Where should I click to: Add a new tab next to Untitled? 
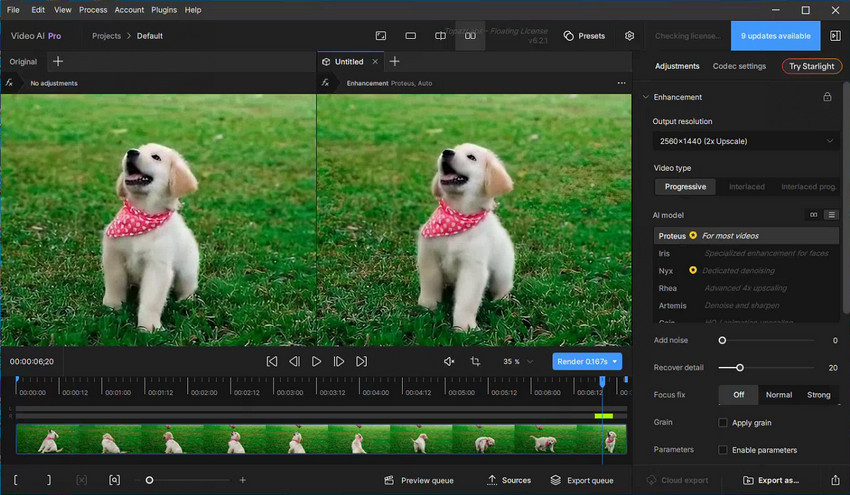395,61
